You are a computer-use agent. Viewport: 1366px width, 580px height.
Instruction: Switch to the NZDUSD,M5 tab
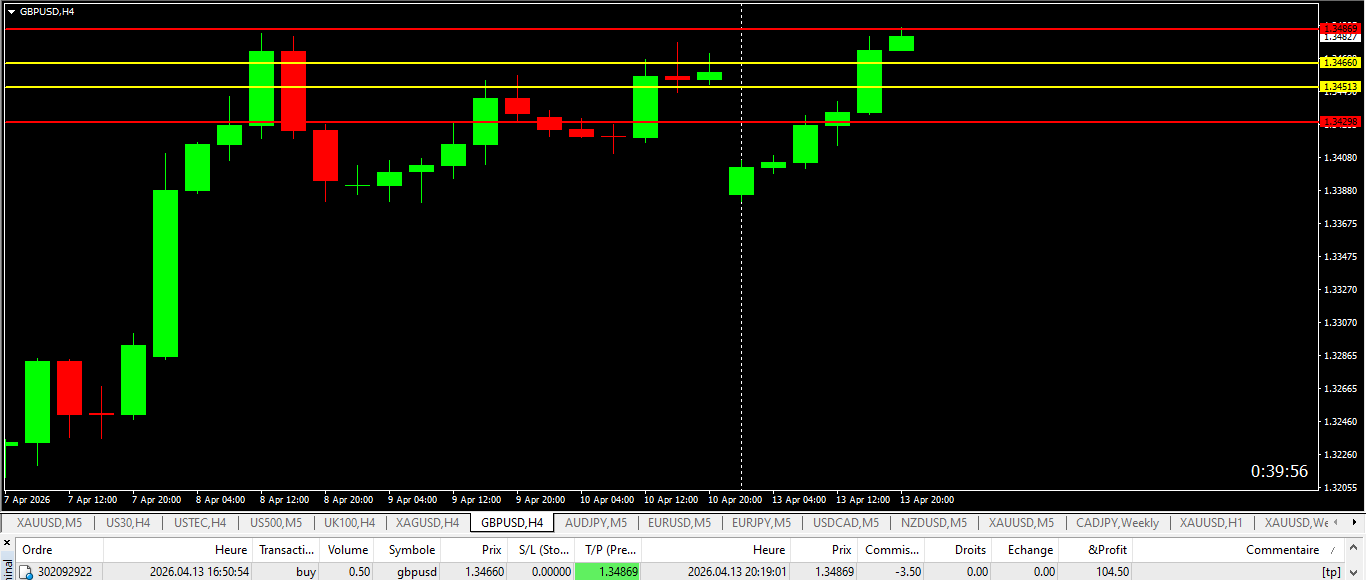pos(933,523)
